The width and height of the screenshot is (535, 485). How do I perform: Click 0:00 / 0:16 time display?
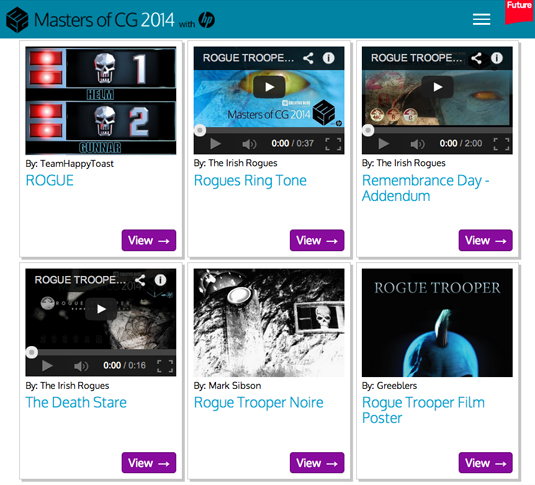125,366
